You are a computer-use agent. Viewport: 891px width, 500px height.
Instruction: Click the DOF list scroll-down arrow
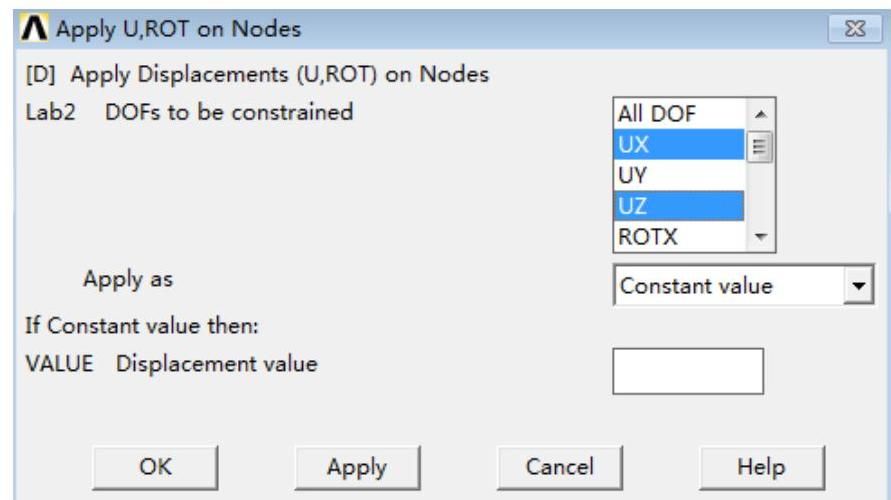coord(760,238)
